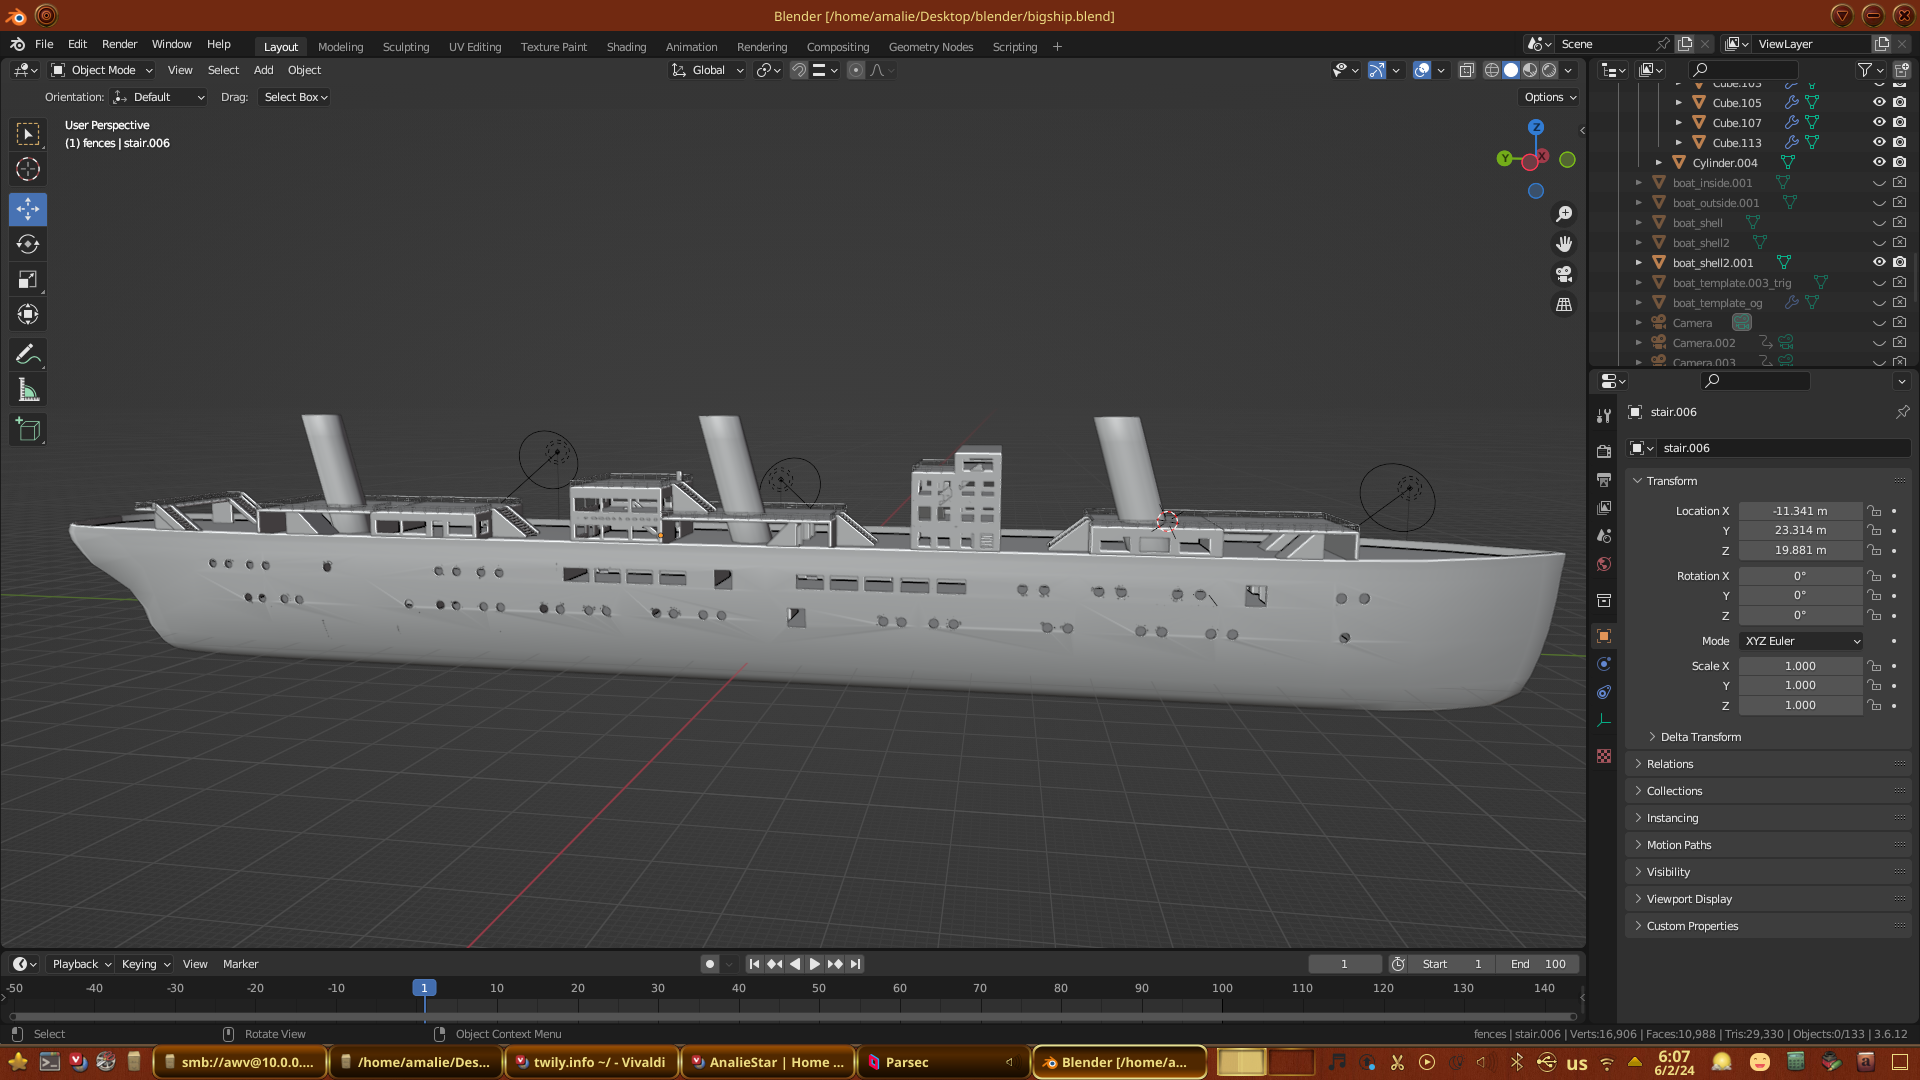Screen dimensions: 1920x1080
Task: Toggle the X-ray display button
Action: point(1466,70)
